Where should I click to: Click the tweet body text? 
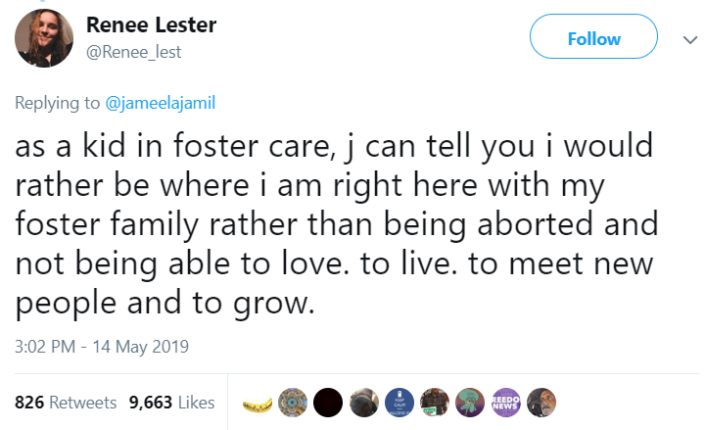(x=330, y=226)
